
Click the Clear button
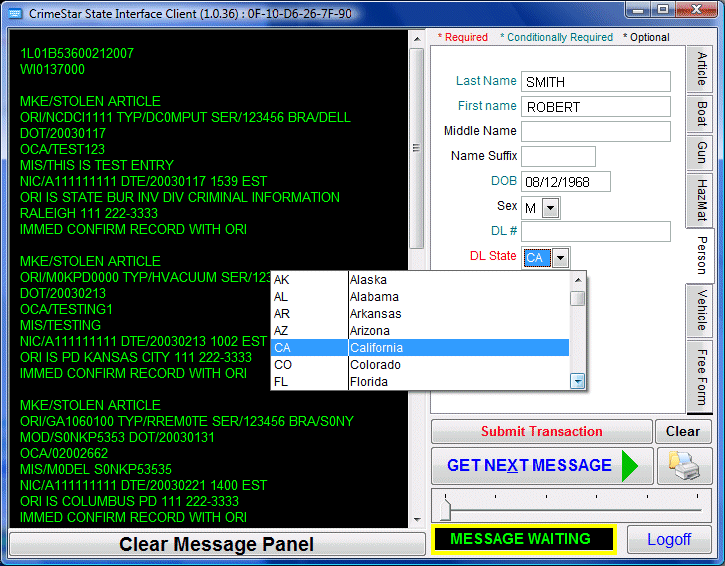683,432
